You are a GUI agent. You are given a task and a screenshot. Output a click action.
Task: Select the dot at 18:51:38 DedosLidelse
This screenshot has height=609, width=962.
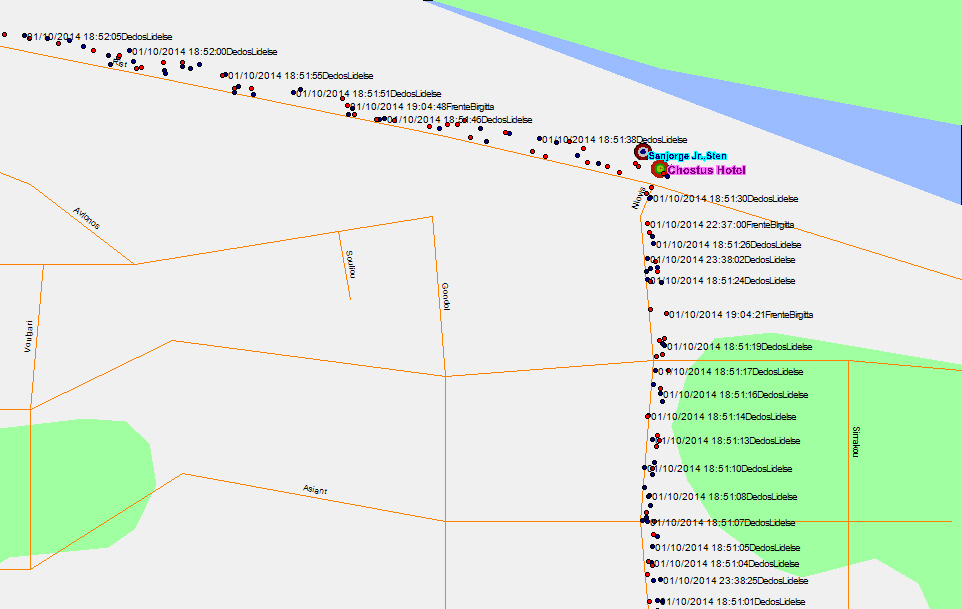[x=541, y=139]
